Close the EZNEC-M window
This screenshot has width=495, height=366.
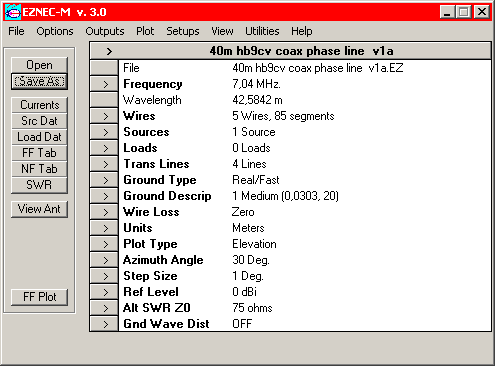tap(482, 12)
